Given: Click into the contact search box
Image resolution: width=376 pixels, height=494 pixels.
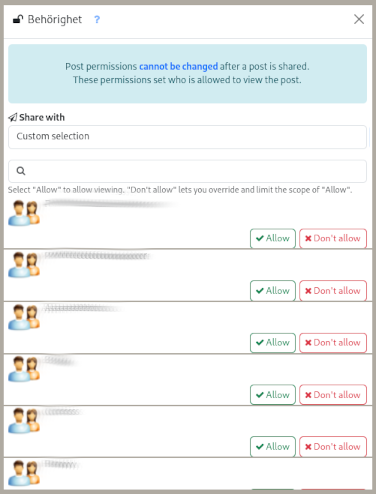Looking at the screenshot, I should pyautogui.click(x=187, y=171).
